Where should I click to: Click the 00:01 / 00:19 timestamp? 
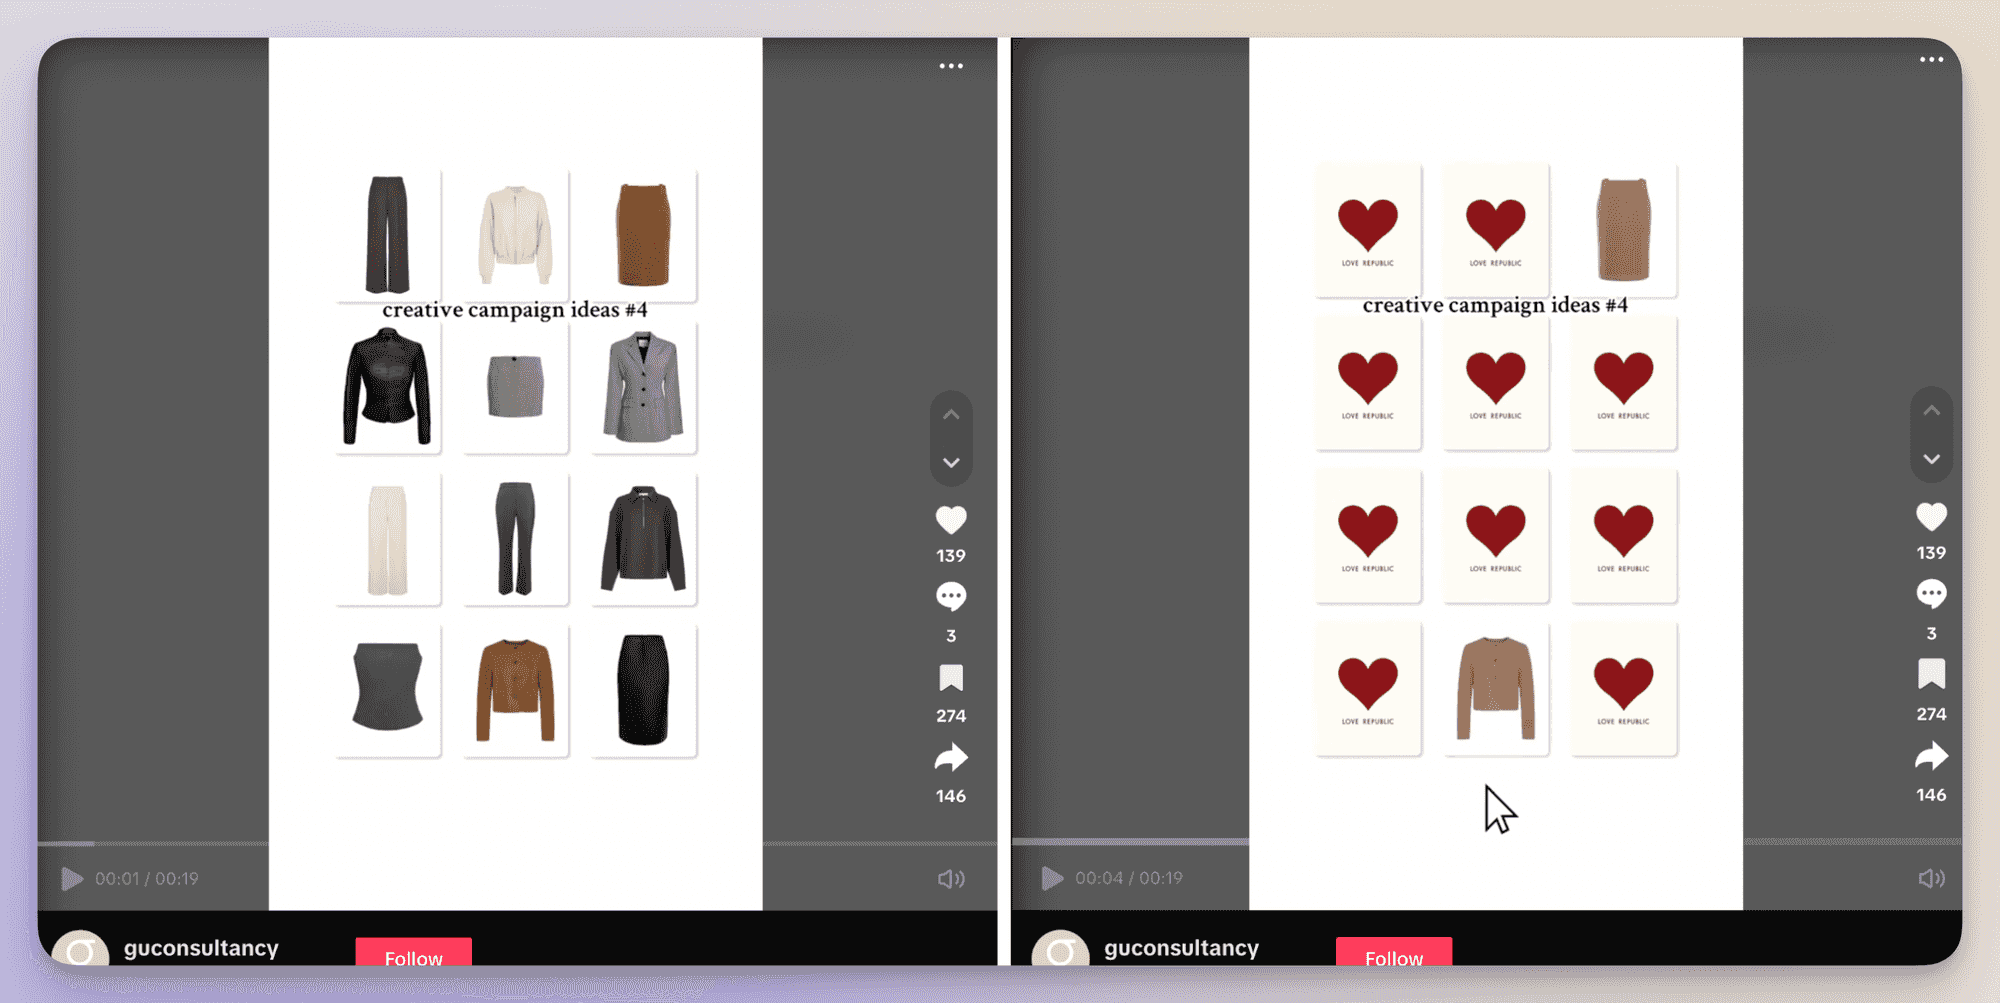[x=147, y=879]
